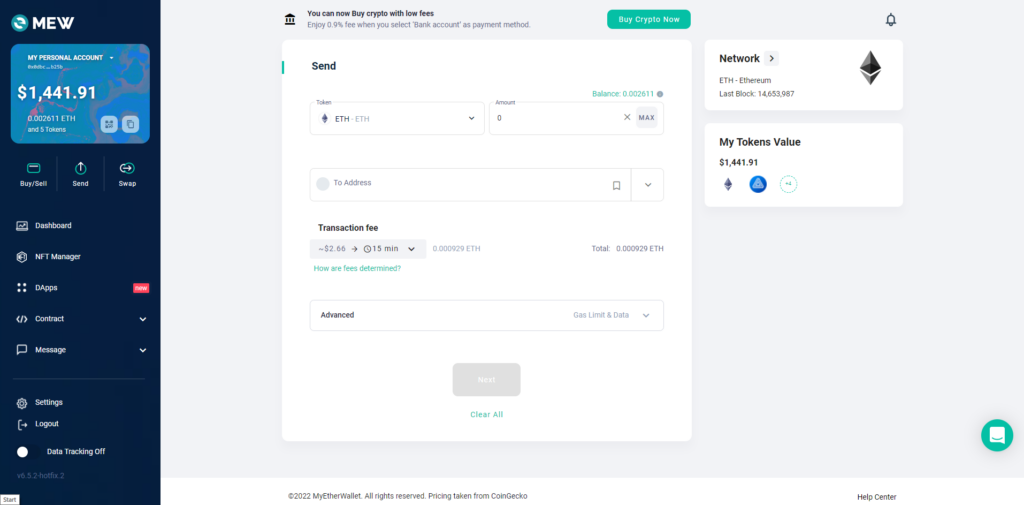1024x505 pixels.
Task: Open the Help Center link
Action: 876,497
